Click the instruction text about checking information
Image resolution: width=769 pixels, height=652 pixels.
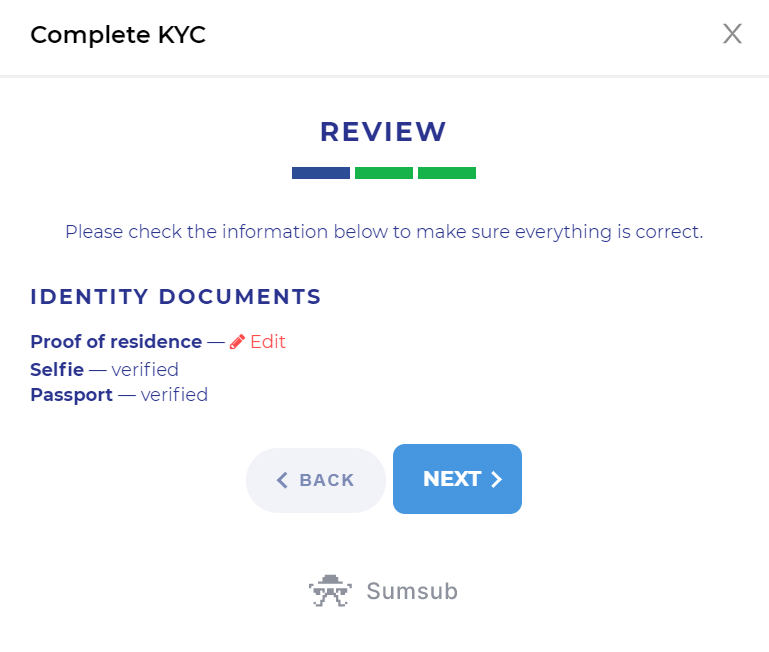384,232
